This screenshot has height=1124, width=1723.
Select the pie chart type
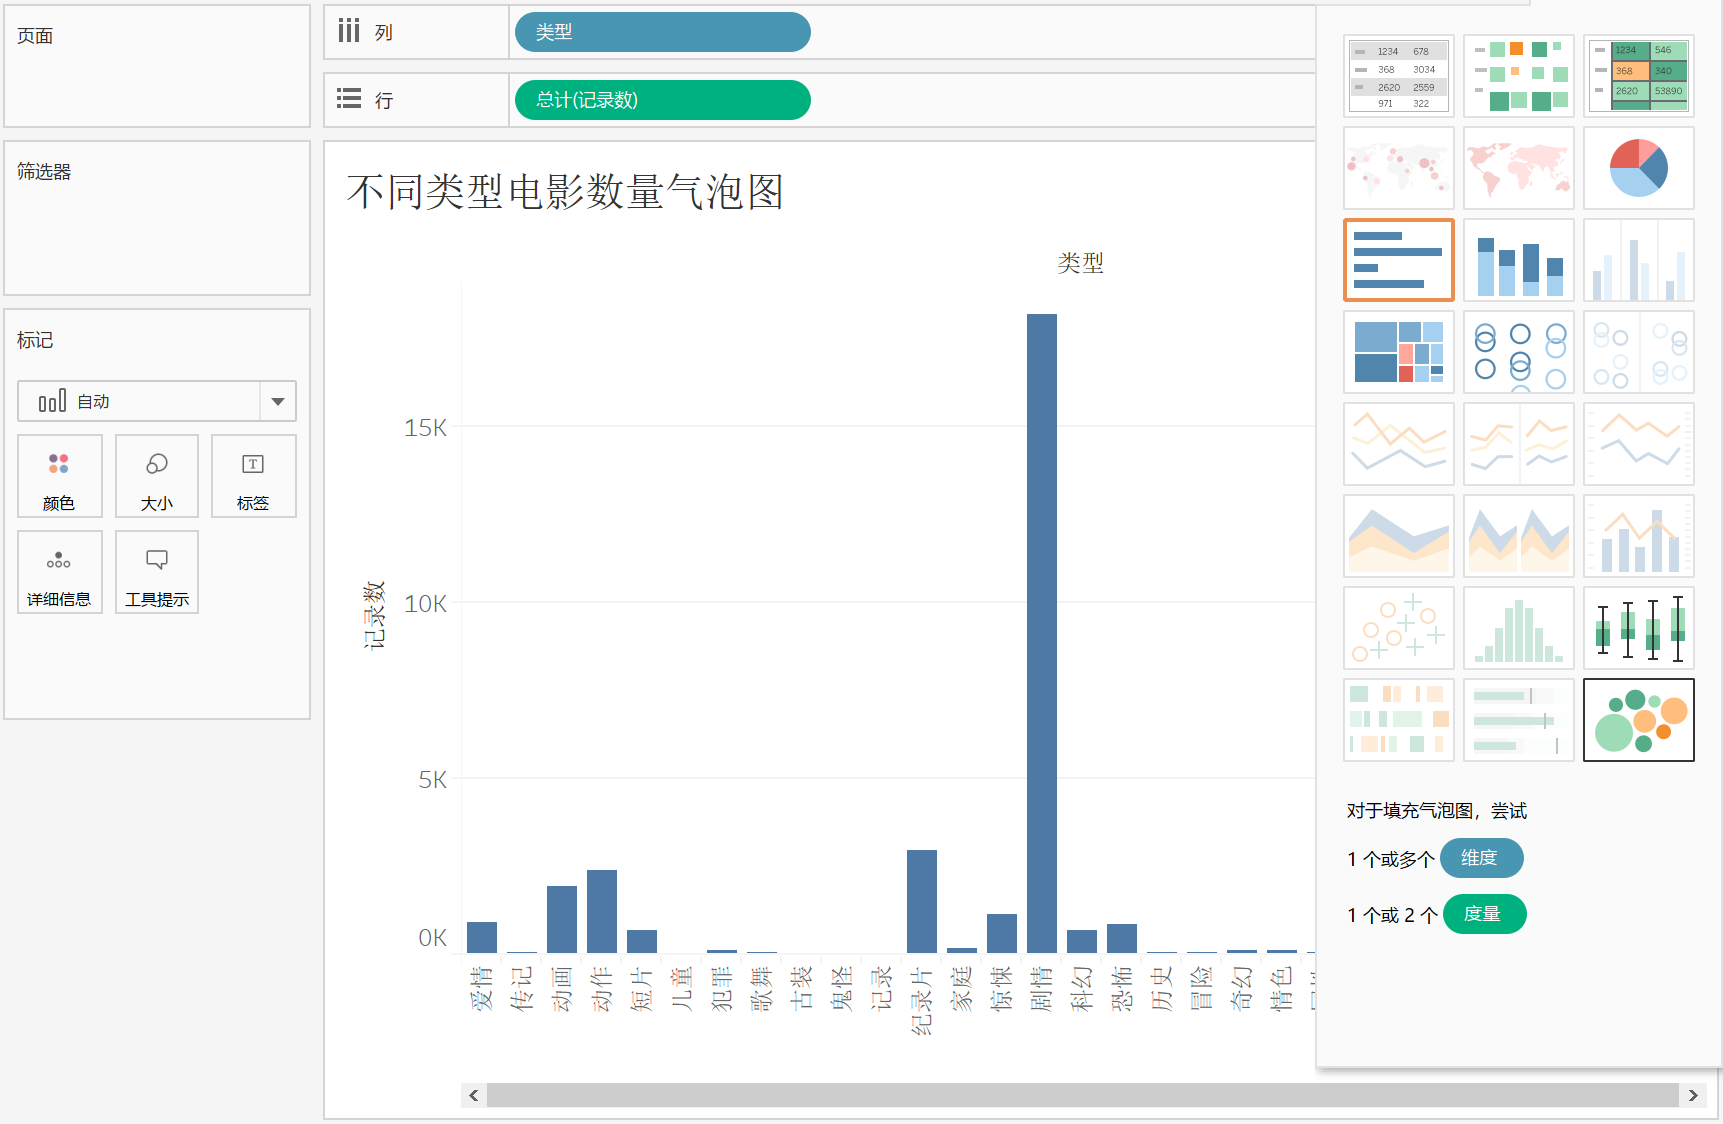point(1639,168)
